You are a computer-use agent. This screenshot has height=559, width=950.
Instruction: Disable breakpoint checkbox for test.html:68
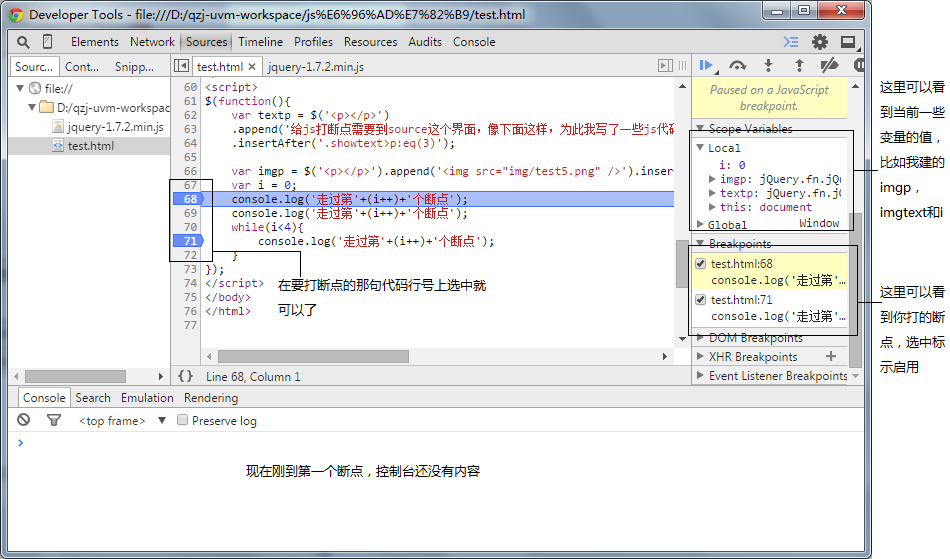(700, 263)
